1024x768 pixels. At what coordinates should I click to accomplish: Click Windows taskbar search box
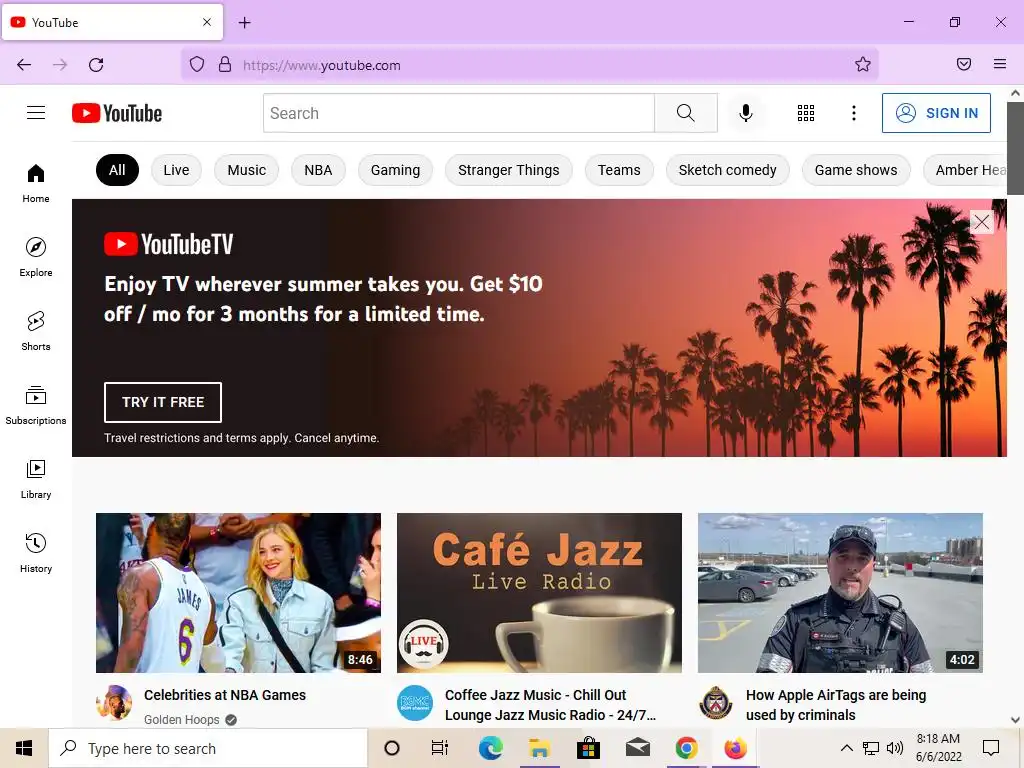(208, 748)
